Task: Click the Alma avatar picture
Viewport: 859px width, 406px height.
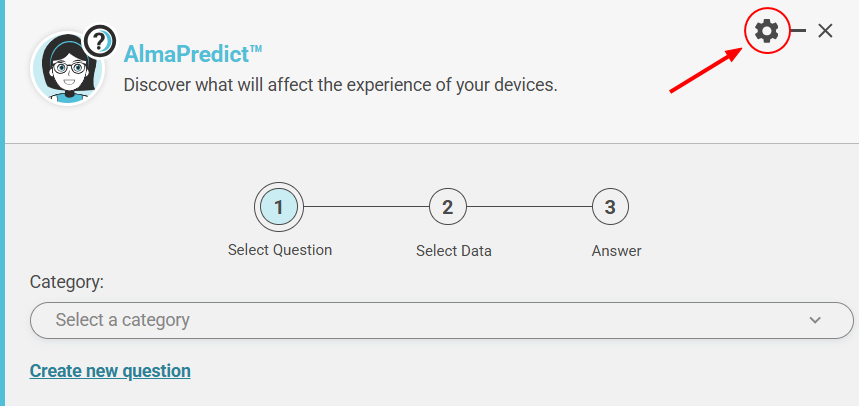Action: click(66, 69)
